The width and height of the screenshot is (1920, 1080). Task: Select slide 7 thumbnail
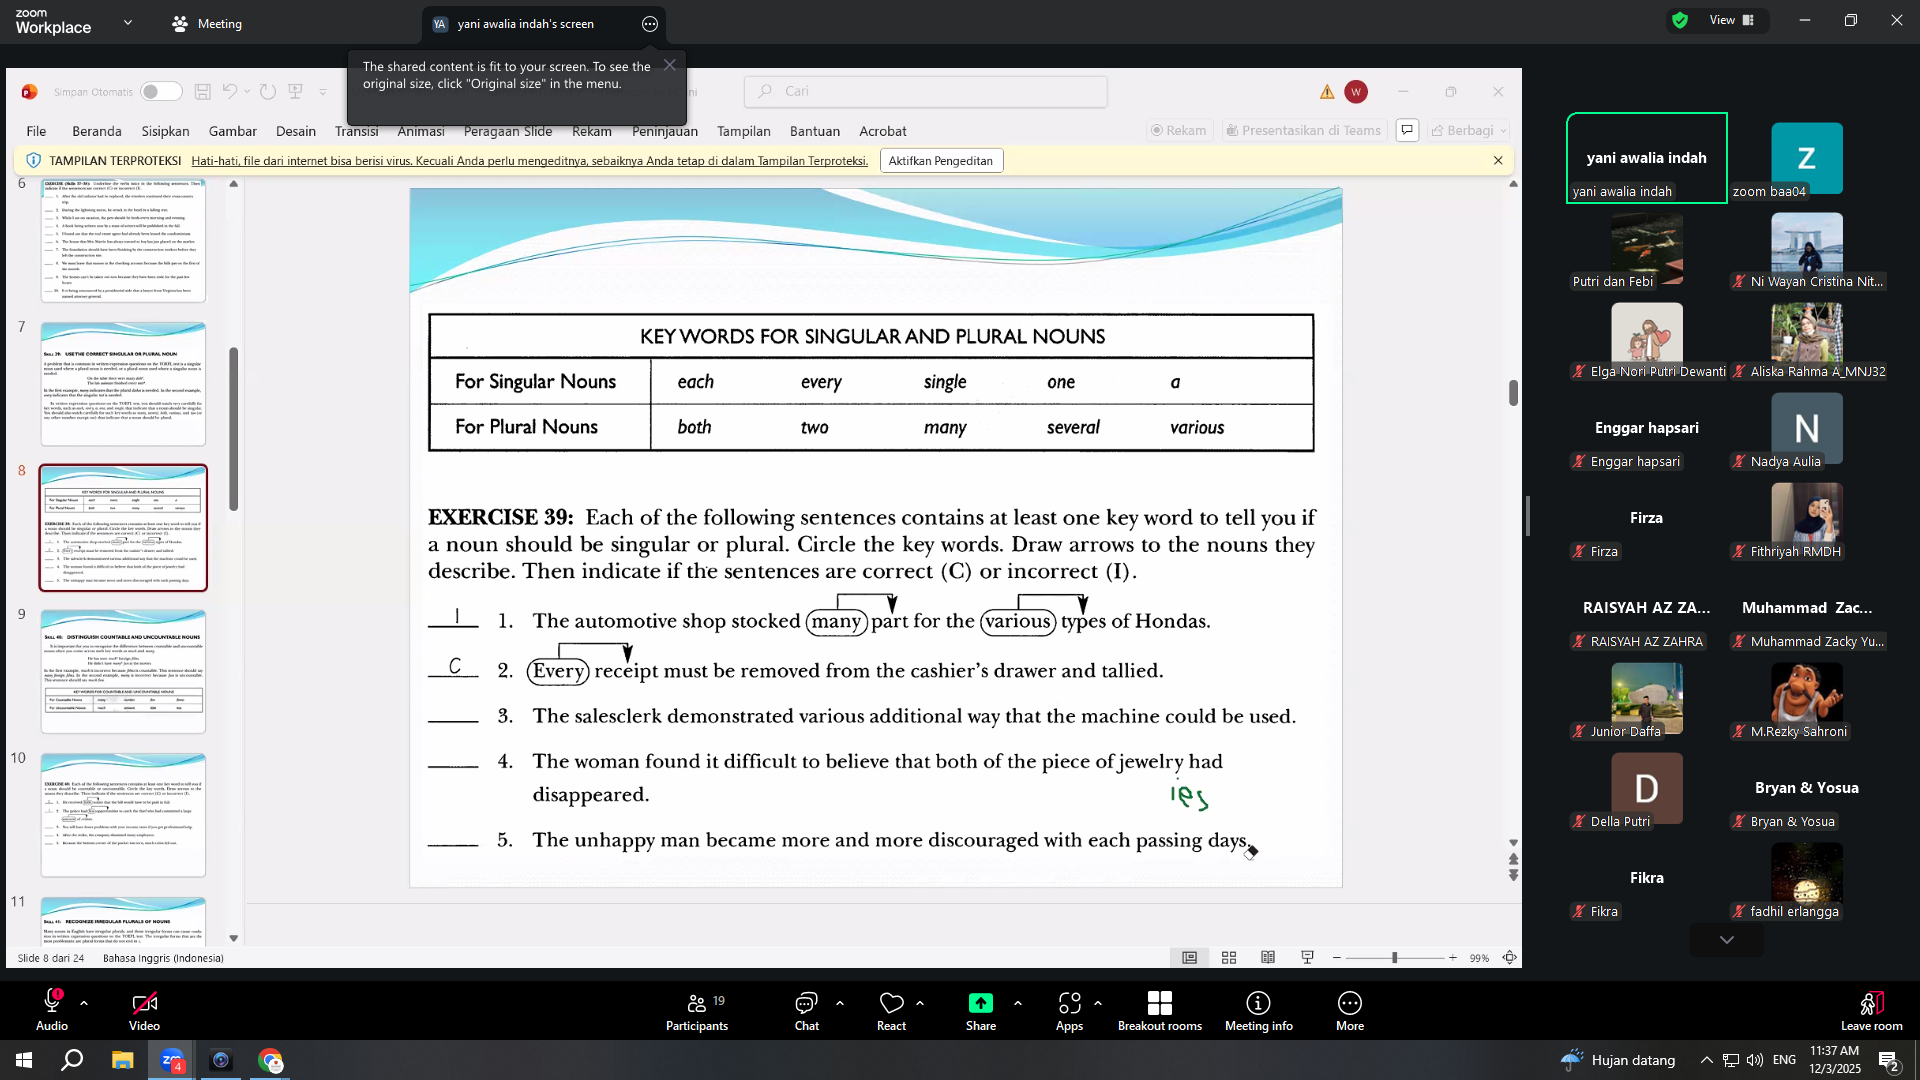tap(123, 384)
